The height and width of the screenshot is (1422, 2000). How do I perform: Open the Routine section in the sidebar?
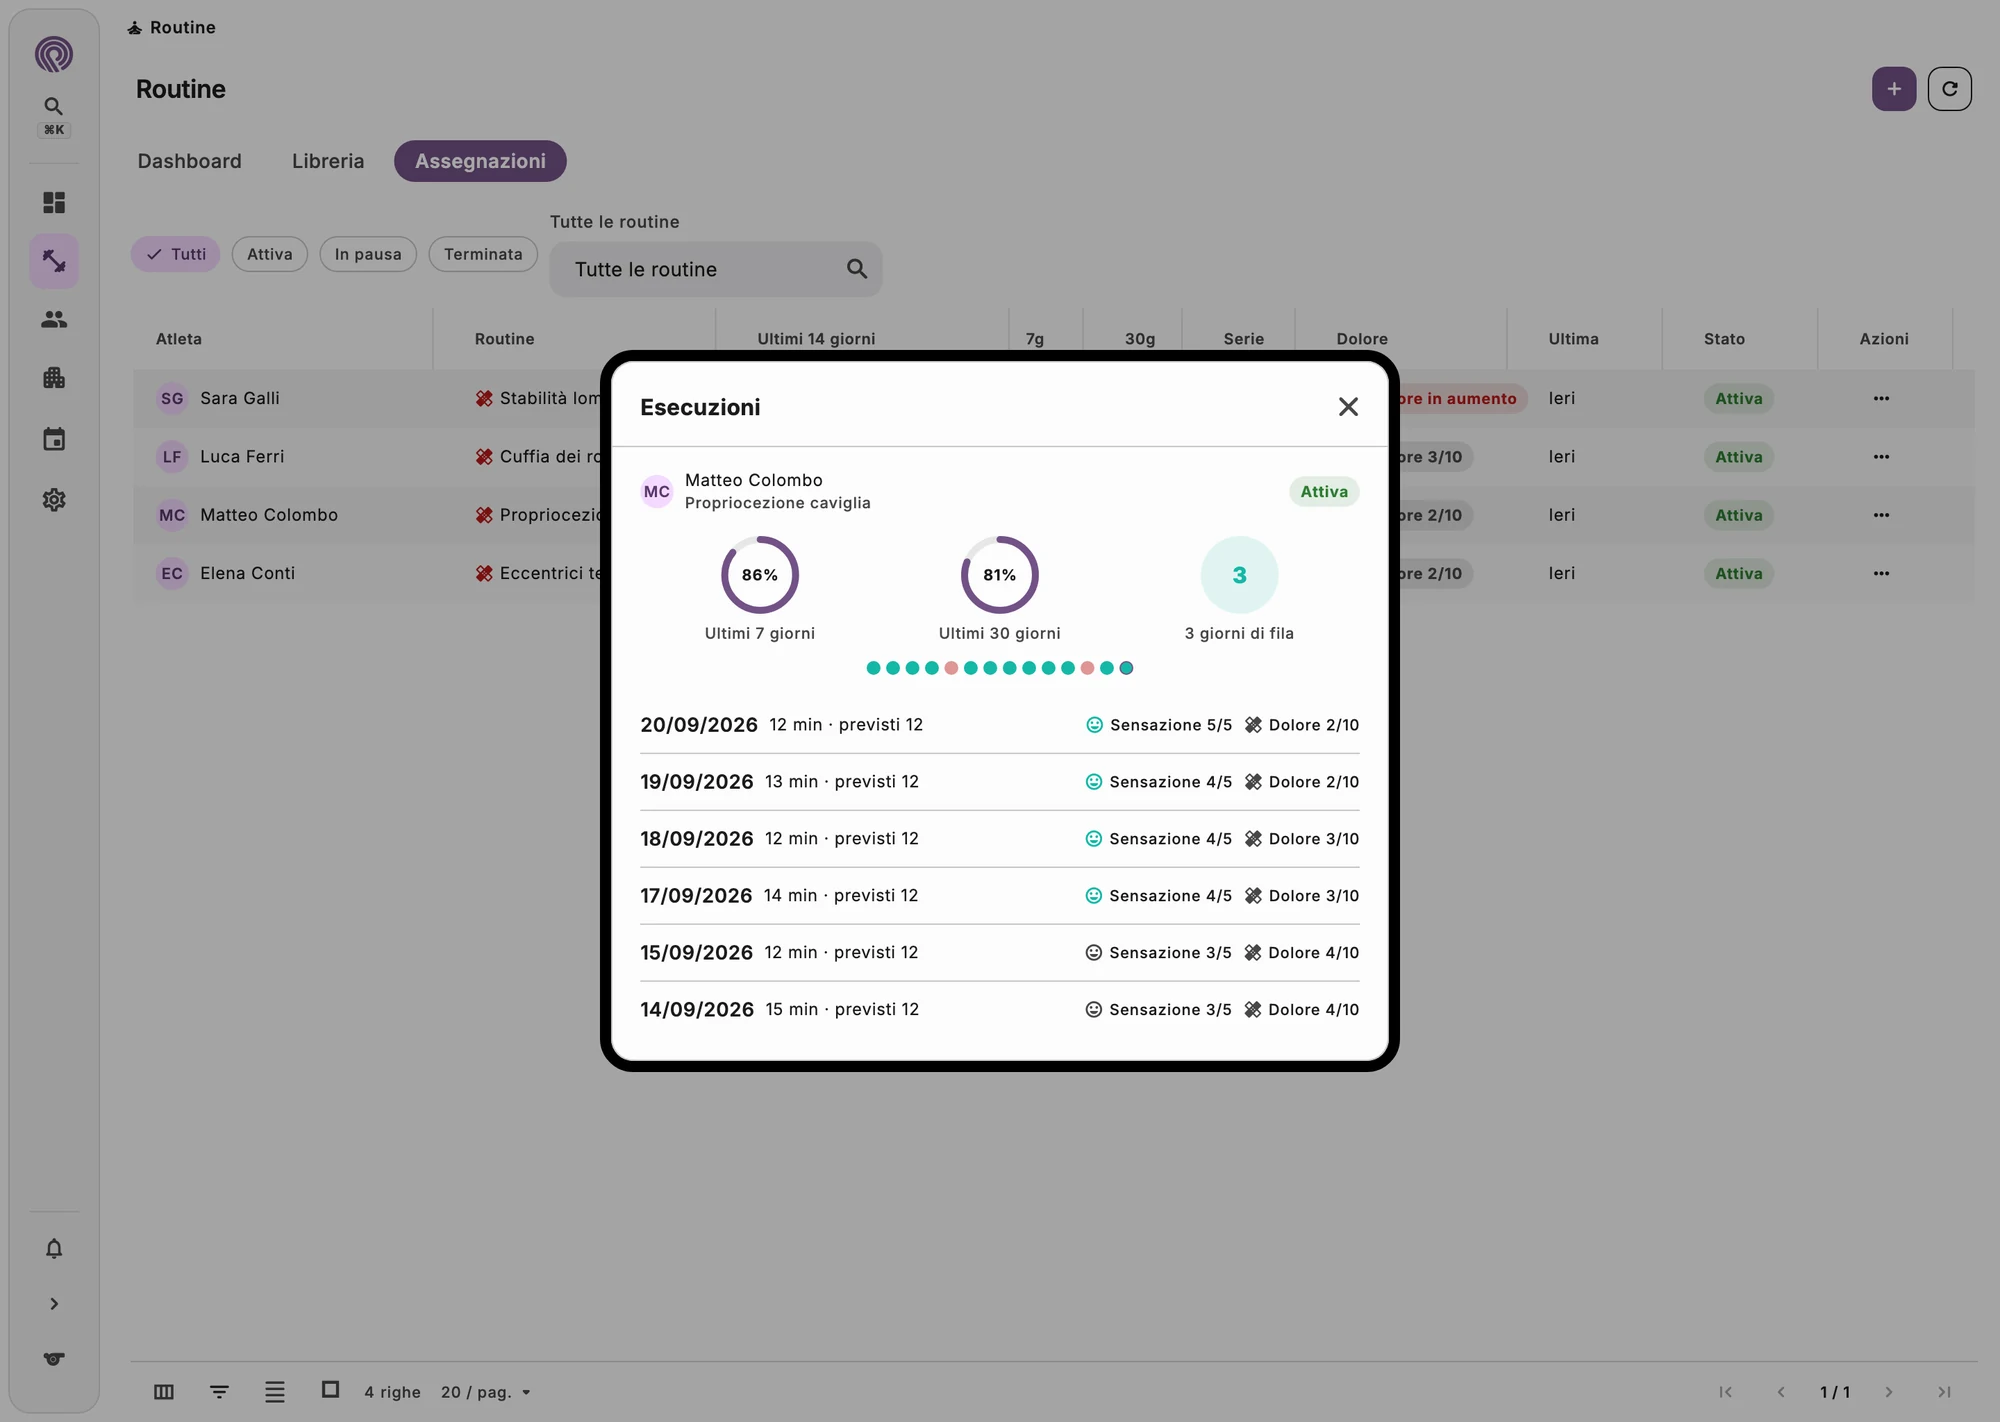[x=54, y=261]
